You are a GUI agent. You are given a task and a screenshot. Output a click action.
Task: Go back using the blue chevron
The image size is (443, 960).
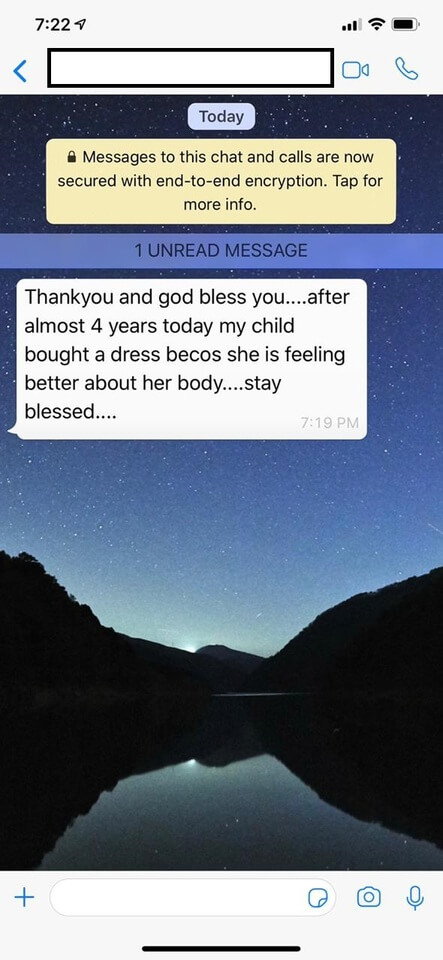(x=20, y=70)
